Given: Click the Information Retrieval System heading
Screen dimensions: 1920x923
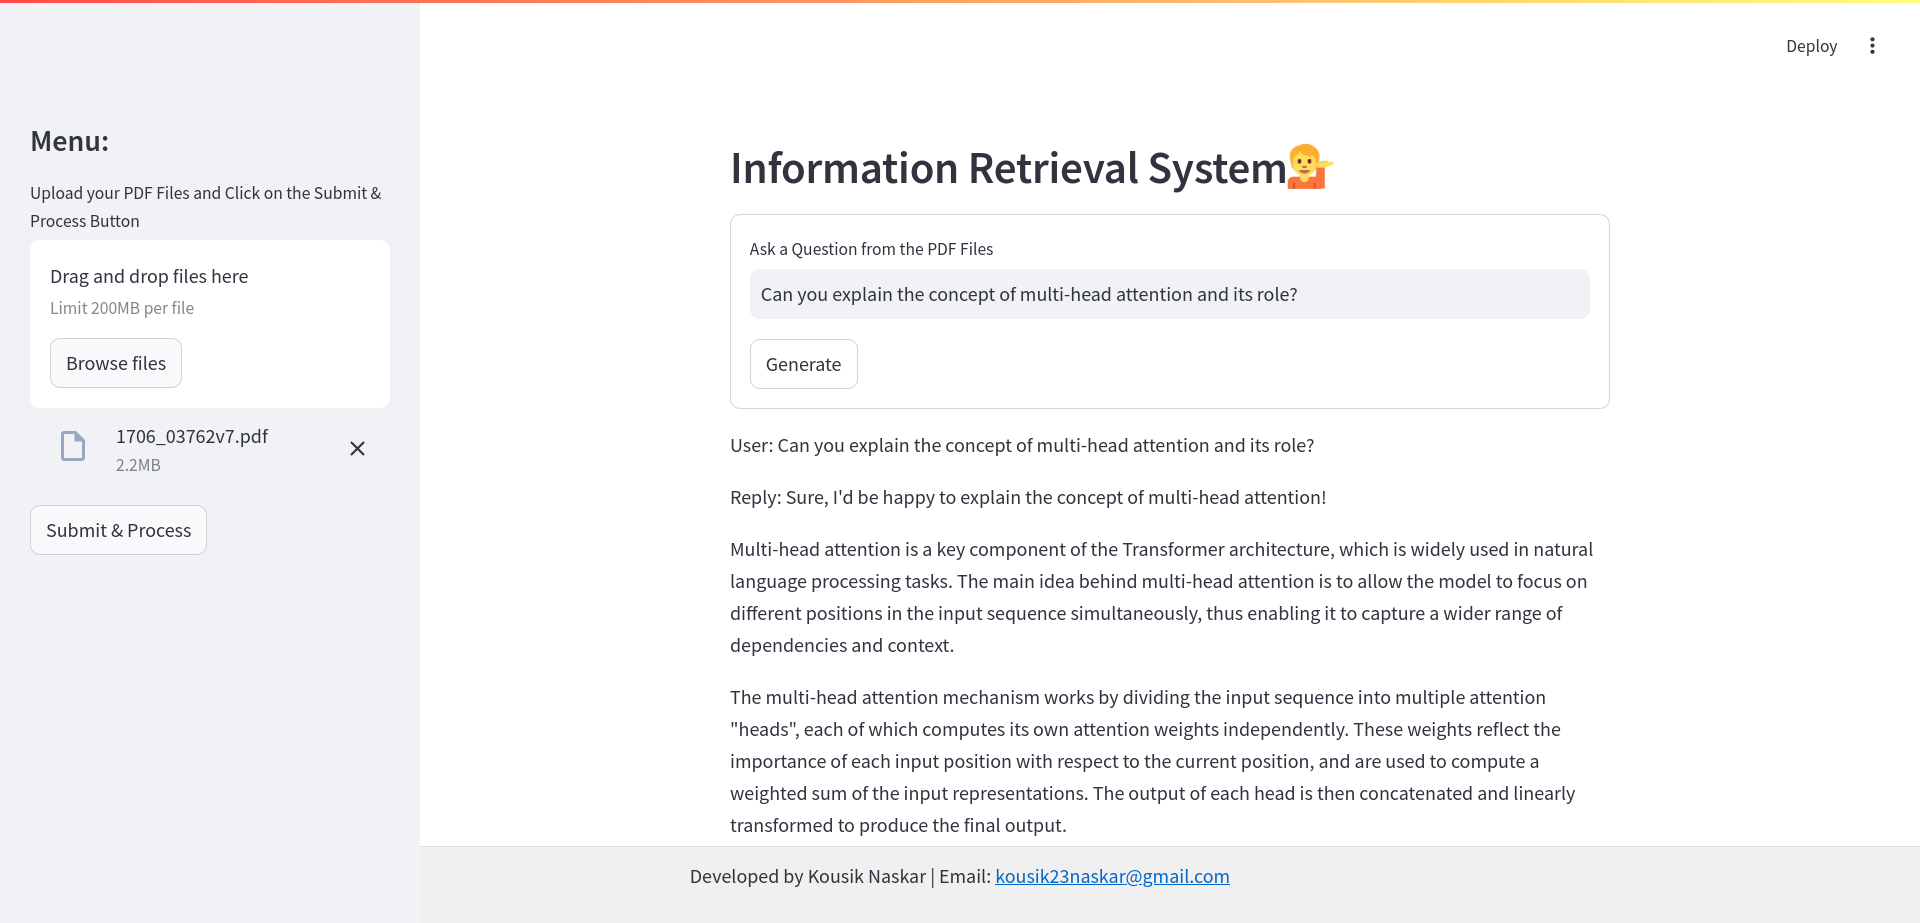Looking at the screenshot, I should tap(1007, 168).
